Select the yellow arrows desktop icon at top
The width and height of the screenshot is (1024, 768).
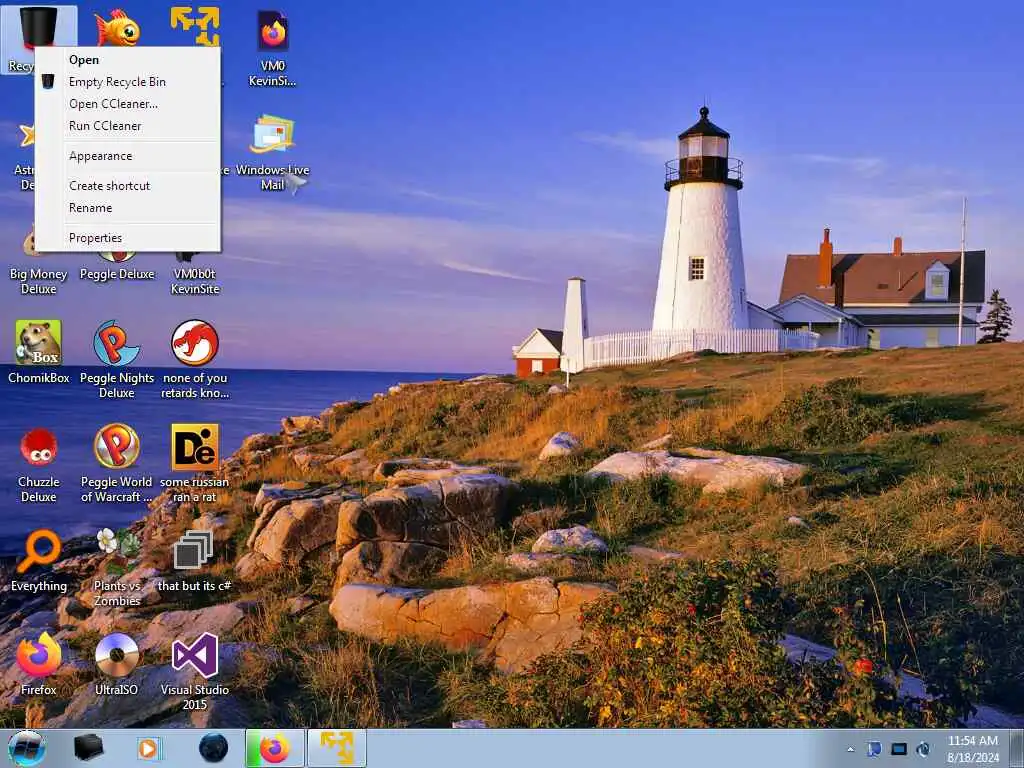pyautogui.click(x=195, y=26)
